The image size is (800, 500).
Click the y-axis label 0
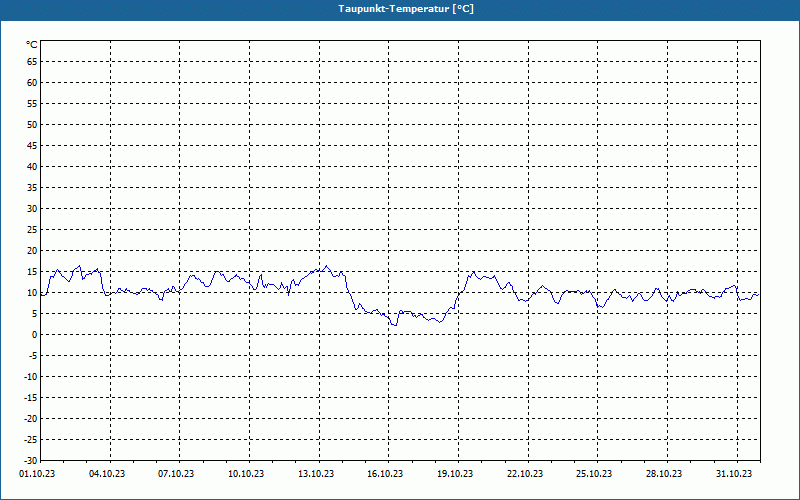(35, 335)
